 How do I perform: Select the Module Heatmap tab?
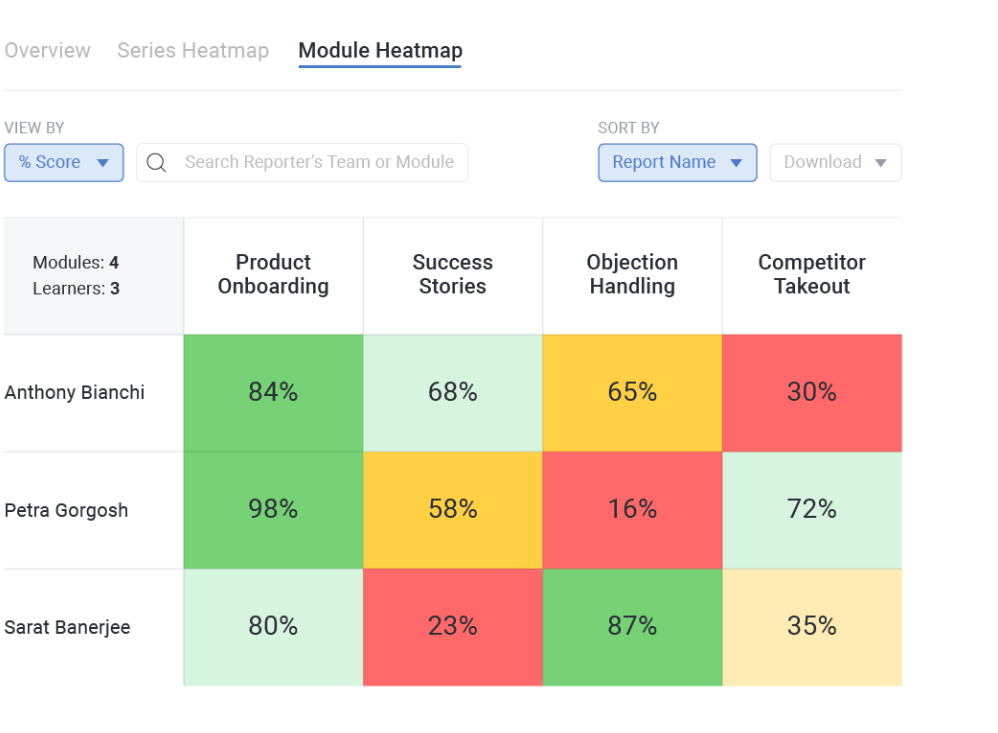tap(380, 51)
